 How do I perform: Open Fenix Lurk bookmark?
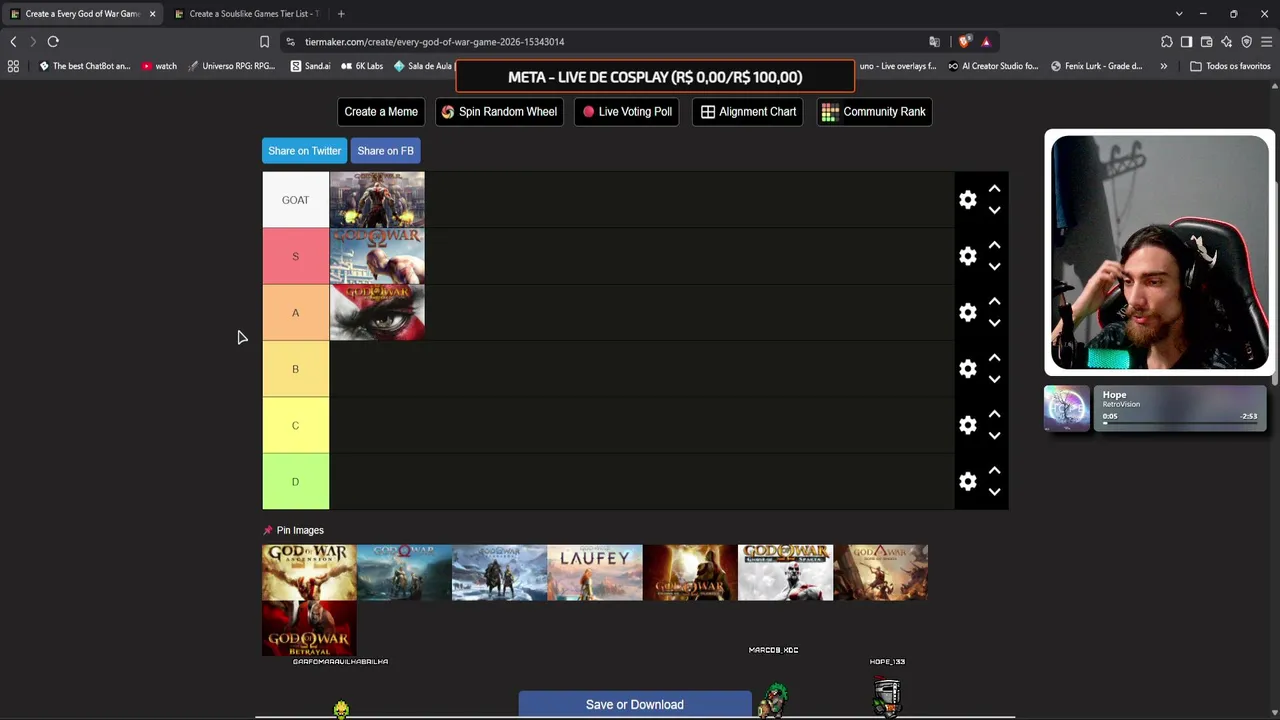(x=1096, y=66)
